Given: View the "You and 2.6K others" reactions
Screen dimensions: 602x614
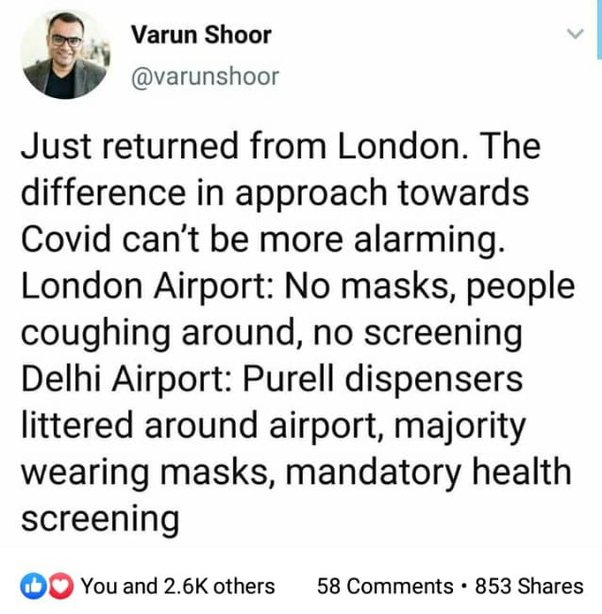Looking at the screenshot, I should point(178,586).
